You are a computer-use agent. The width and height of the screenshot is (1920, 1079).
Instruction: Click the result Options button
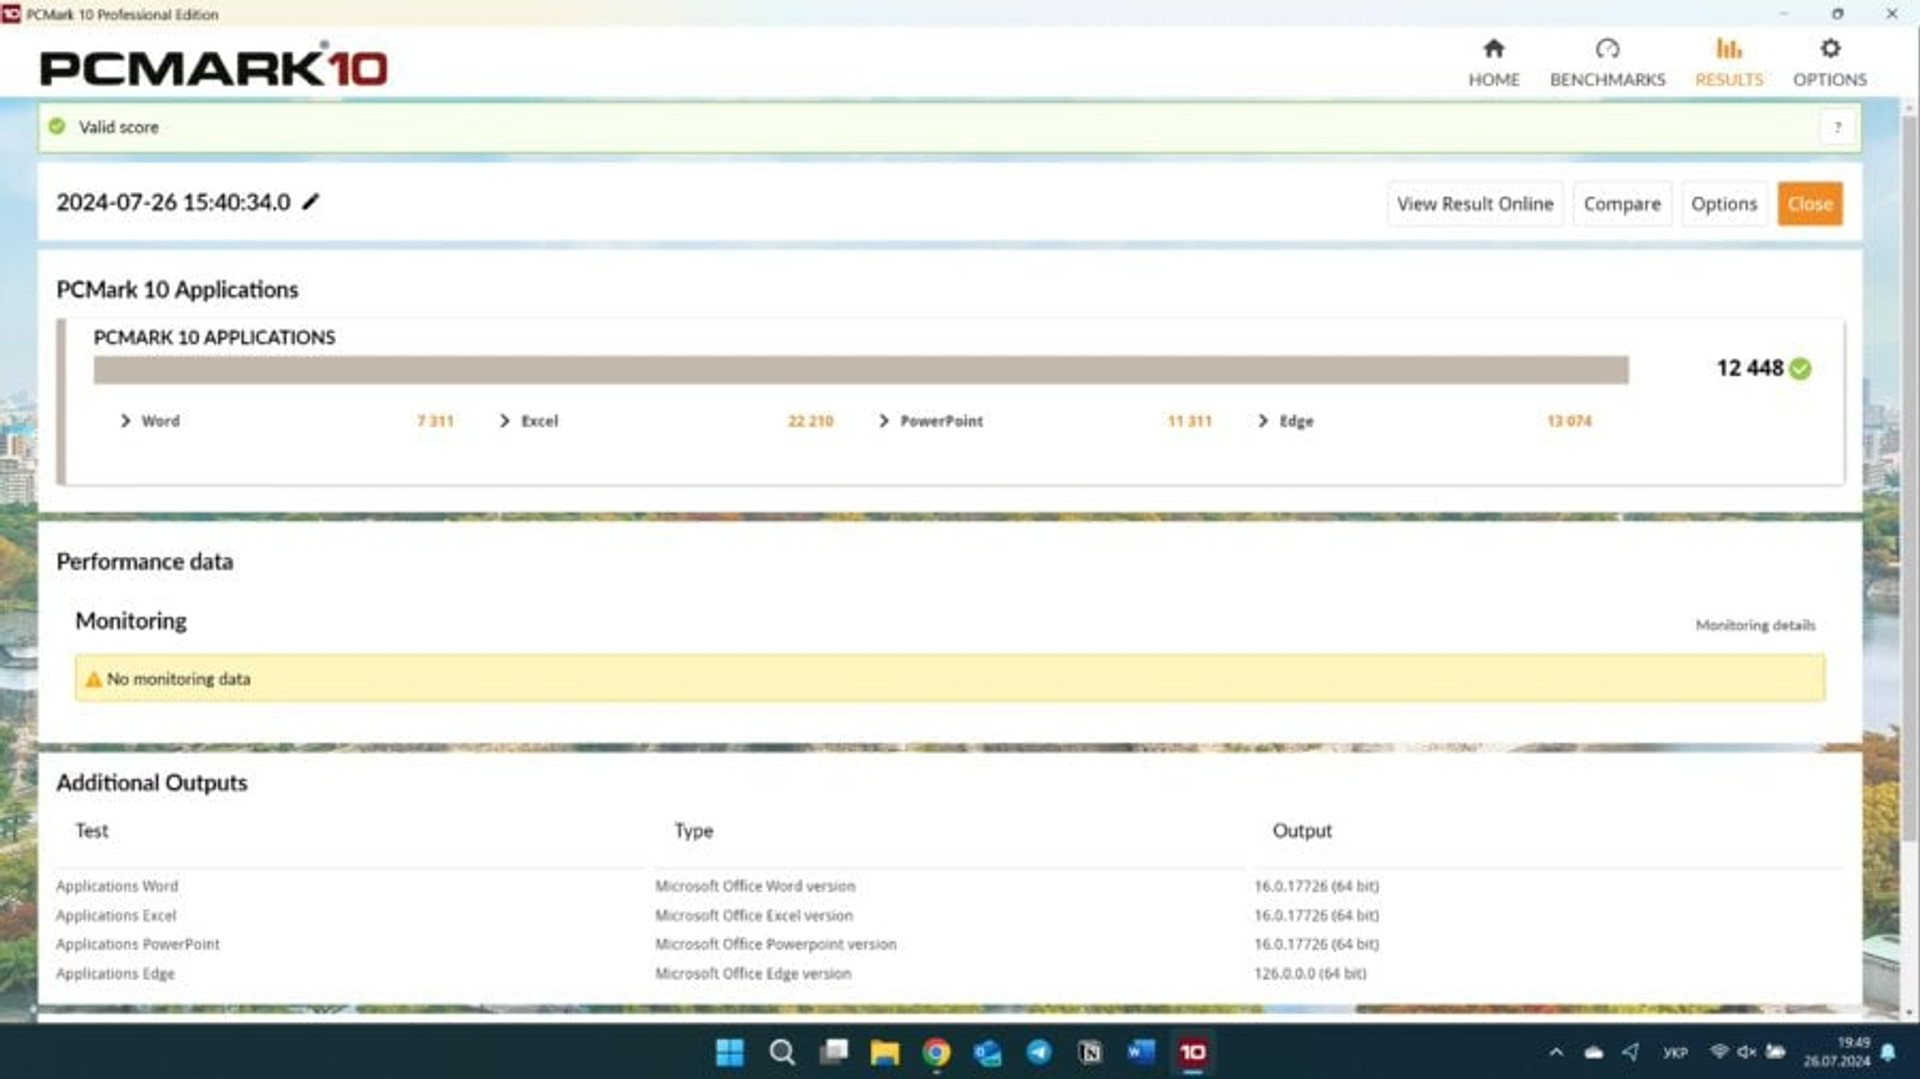[x=1724, y=204]
